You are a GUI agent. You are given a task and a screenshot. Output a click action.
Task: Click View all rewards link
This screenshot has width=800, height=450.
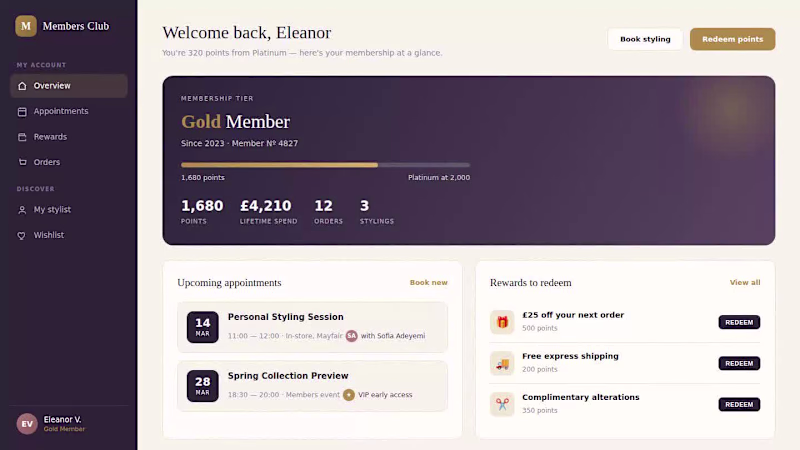pos(745,283)
